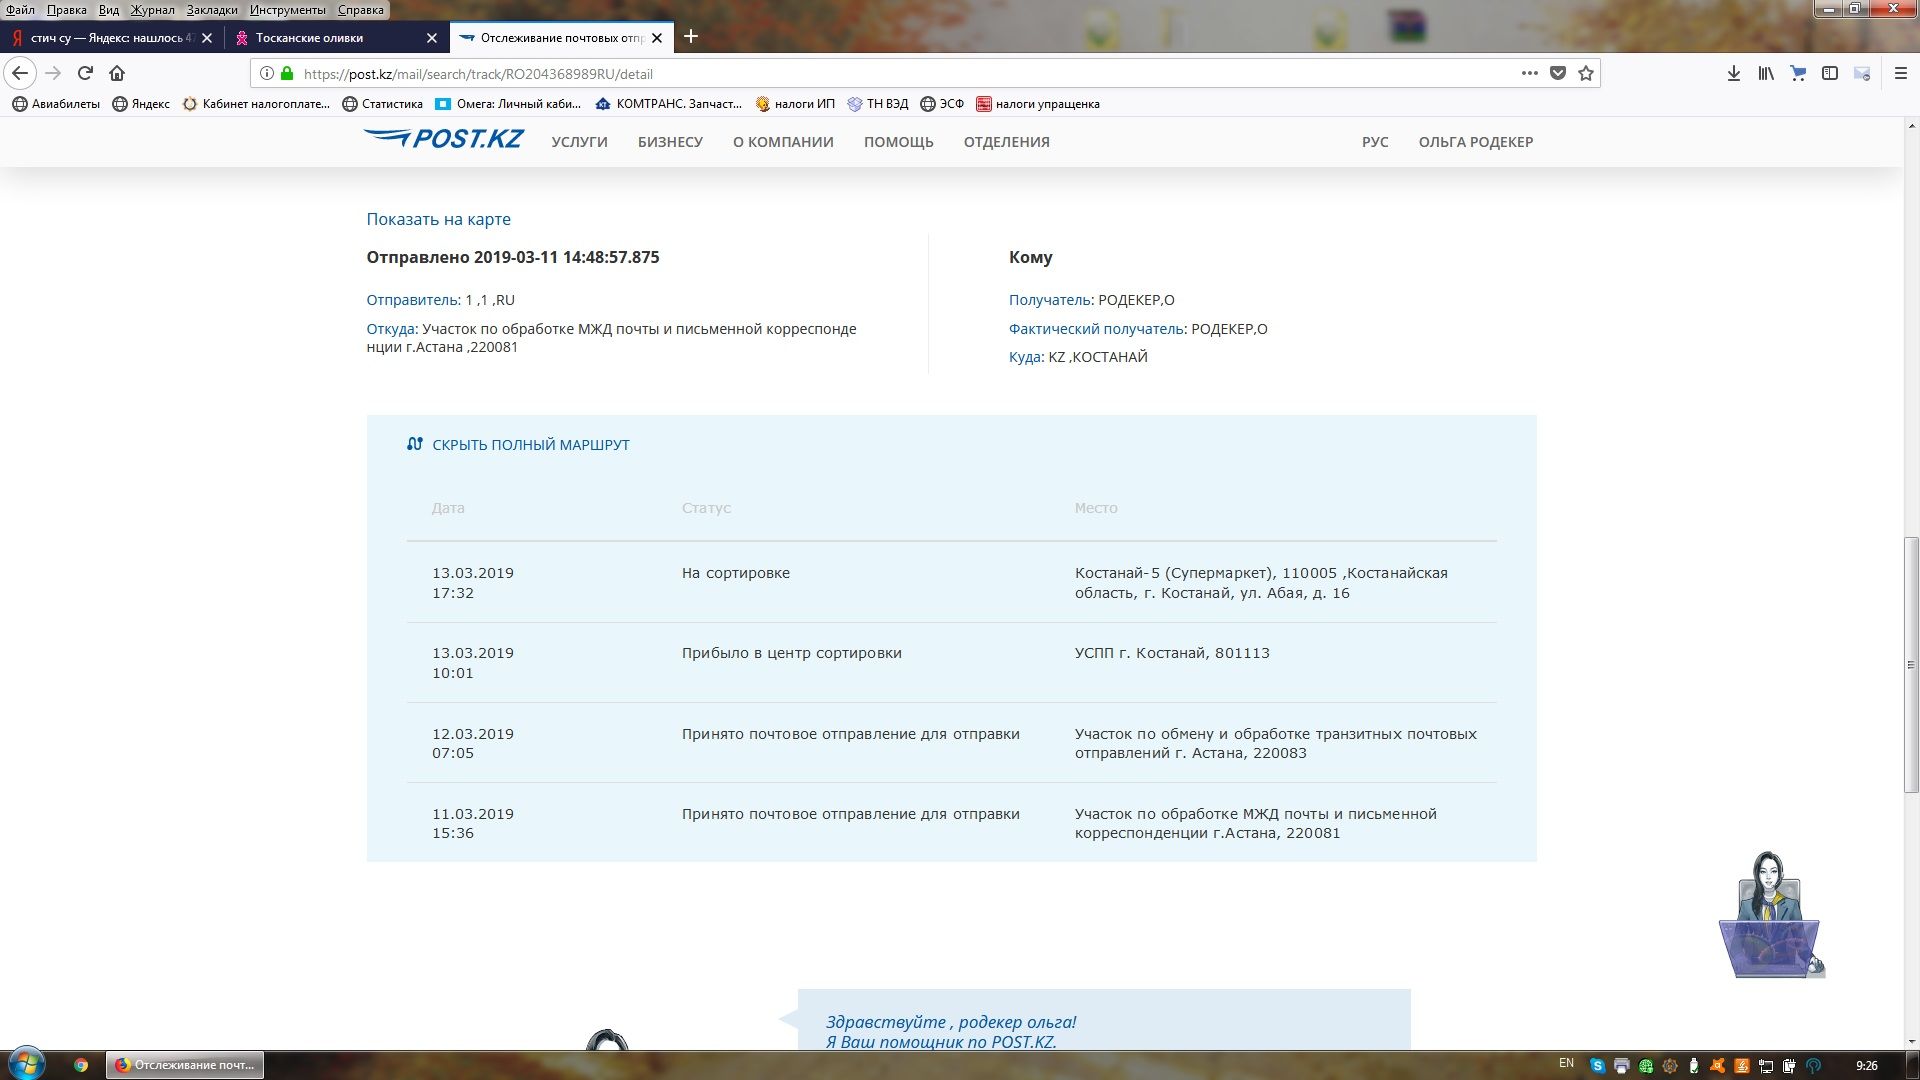The height and width of the screenshot is (1080, 1920).
Task: Collapse route with Скрыть полный маршрут
Action: 530,445
